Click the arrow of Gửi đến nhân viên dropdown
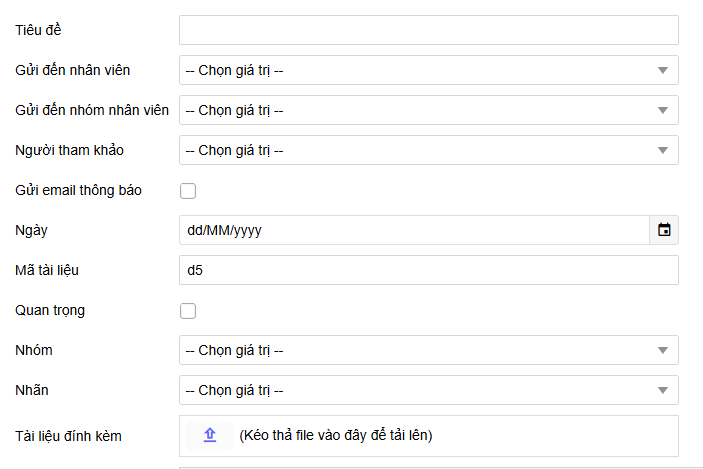703x469 pixels. click(662, 70)
